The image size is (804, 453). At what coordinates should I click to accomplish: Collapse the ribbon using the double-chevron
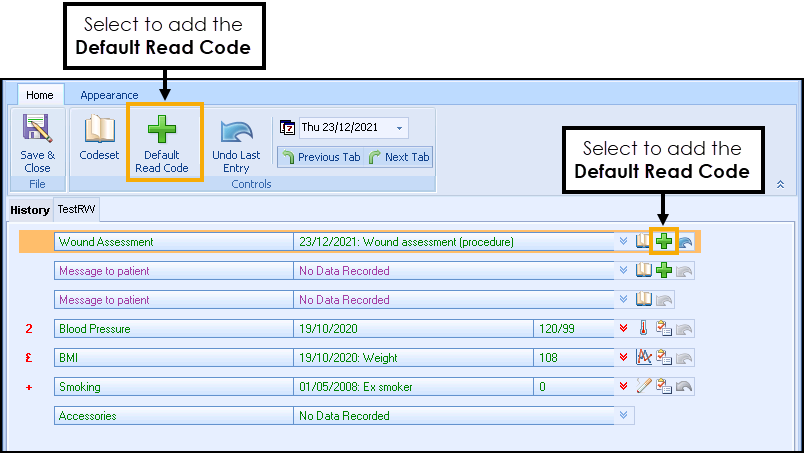(x=778, y=184)
